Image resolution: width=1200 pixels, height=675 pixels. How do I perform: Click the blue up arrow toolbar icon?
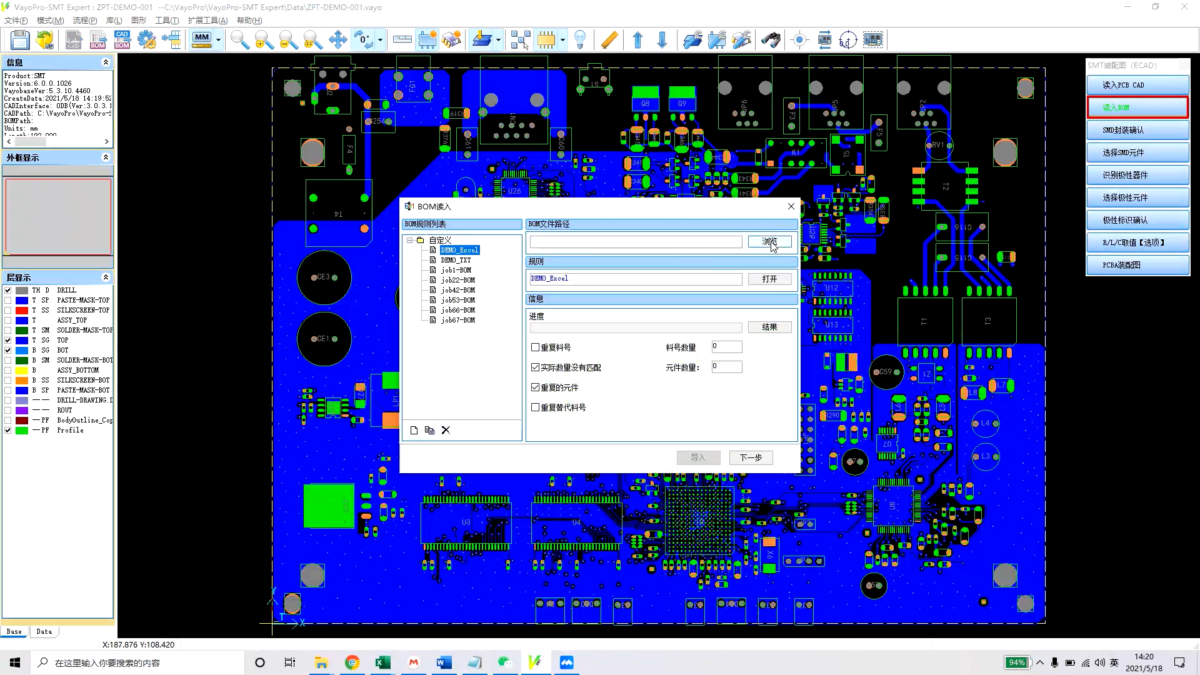(637, 40)
